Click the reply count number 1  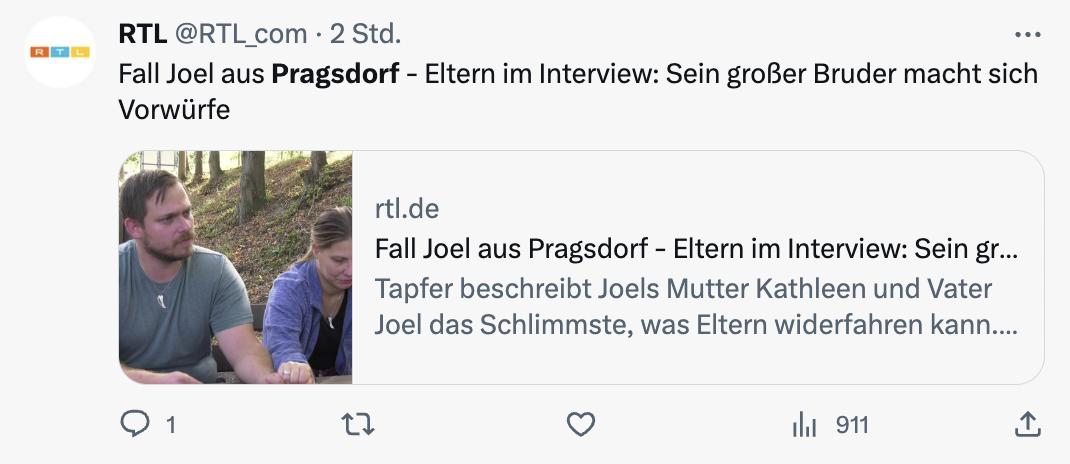[170, 426]
